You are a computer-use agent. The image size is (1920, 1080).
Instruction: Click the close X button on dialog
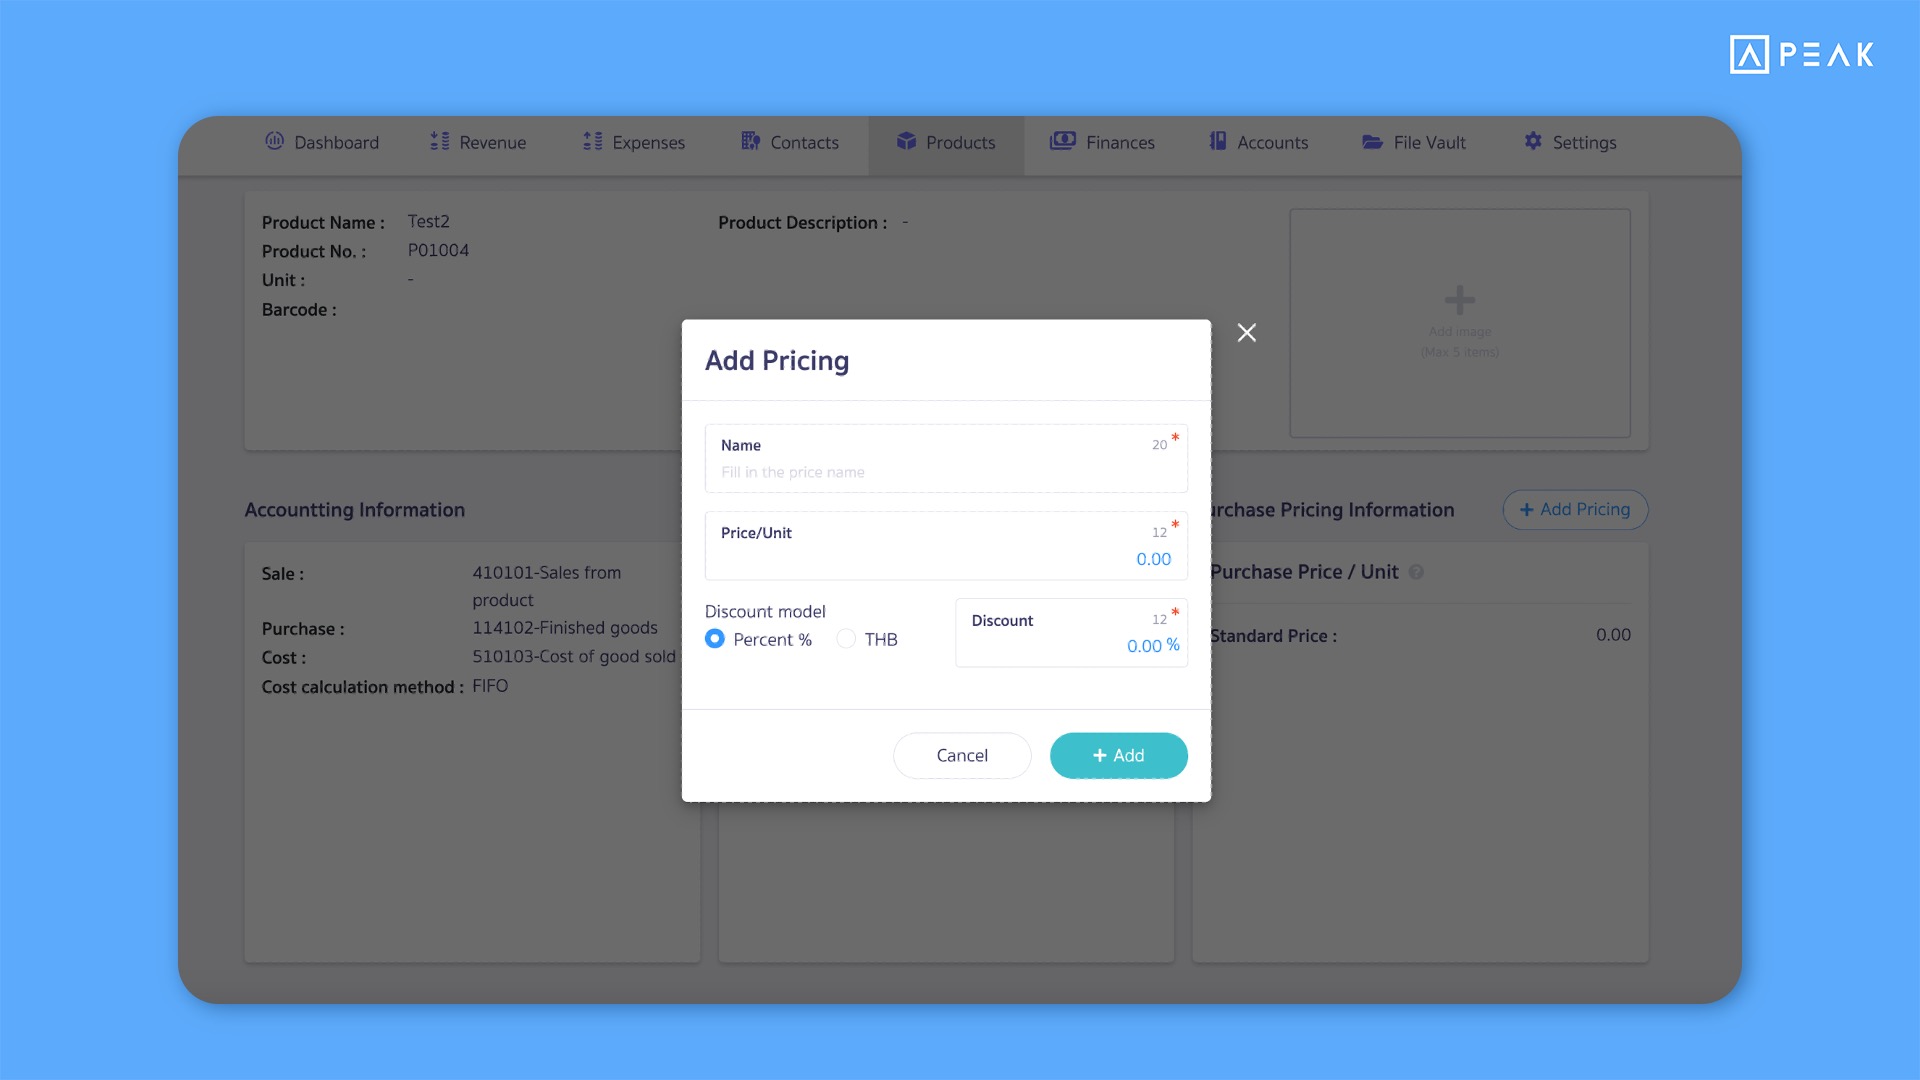click(1246, 332)
